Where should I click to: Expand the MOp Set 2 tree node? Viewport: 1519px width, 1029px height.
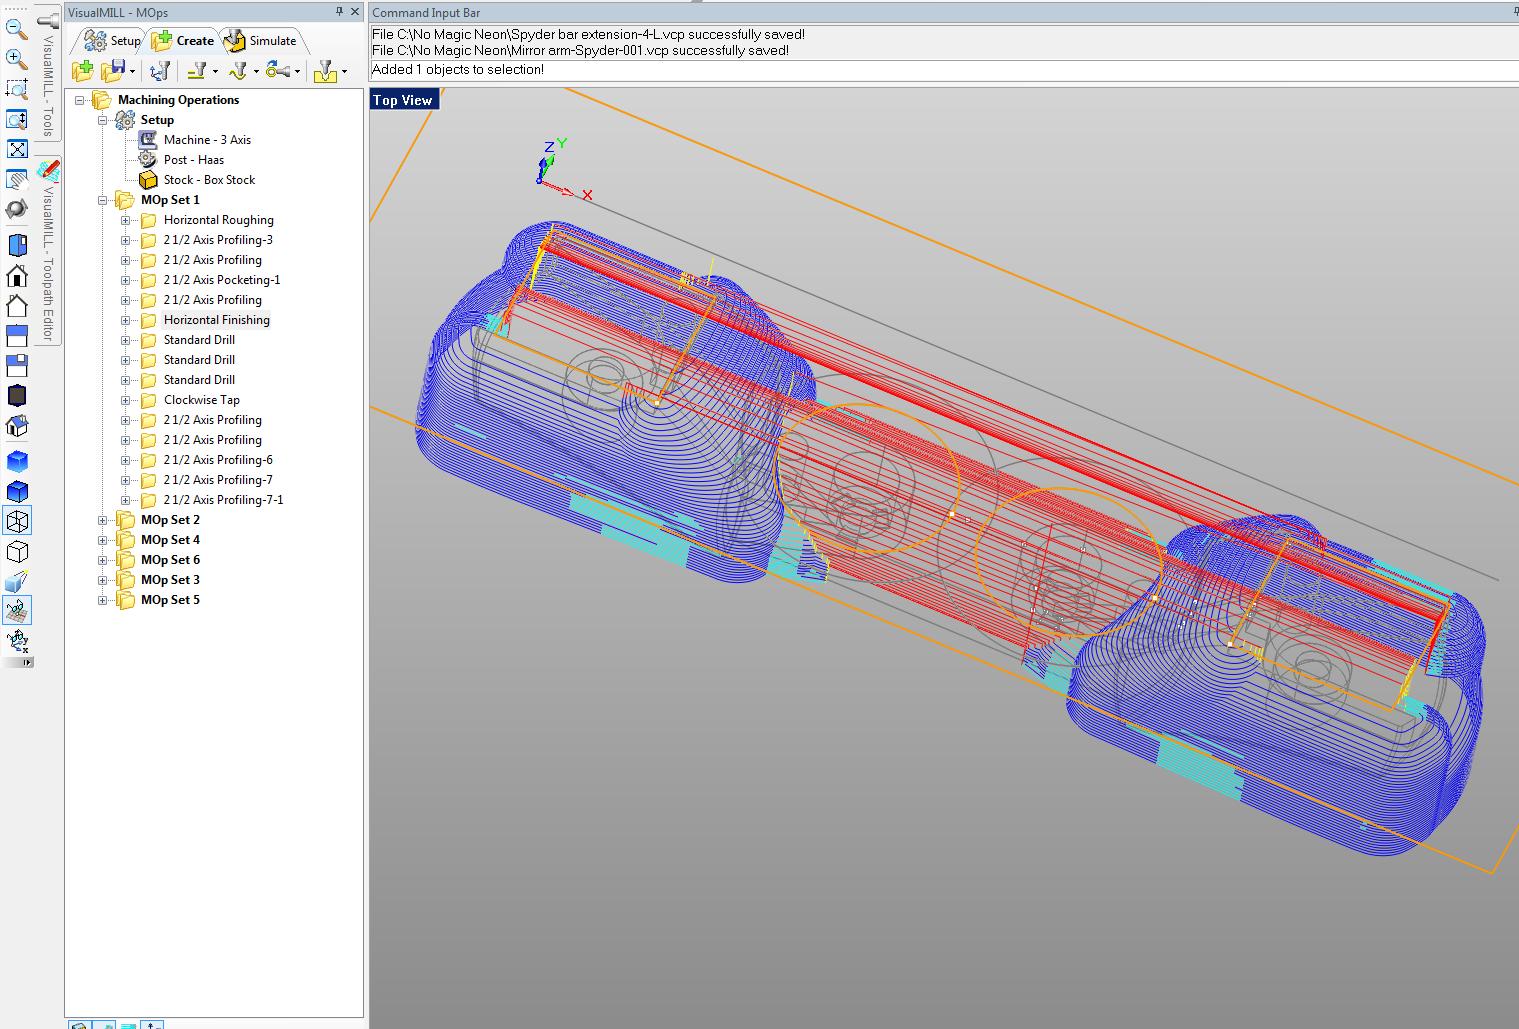[103, 520]
